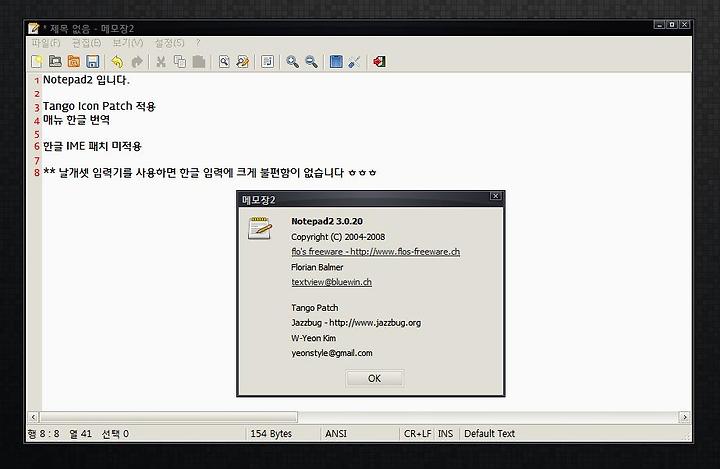Click the 선택 0 status field
This screenshot has height=469, width=720.
point(115,434)
